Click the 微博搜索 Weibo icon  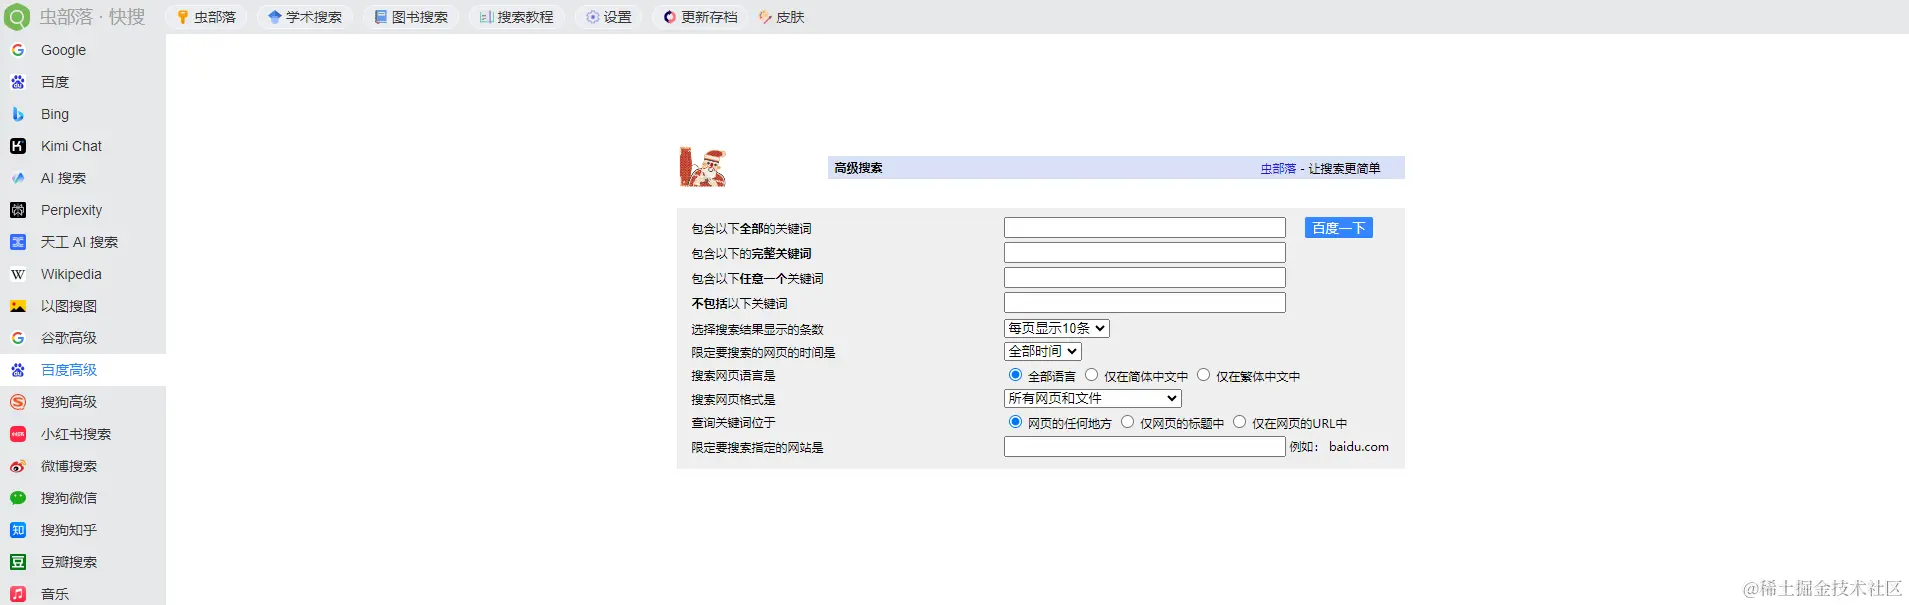(x=18, y=466)
